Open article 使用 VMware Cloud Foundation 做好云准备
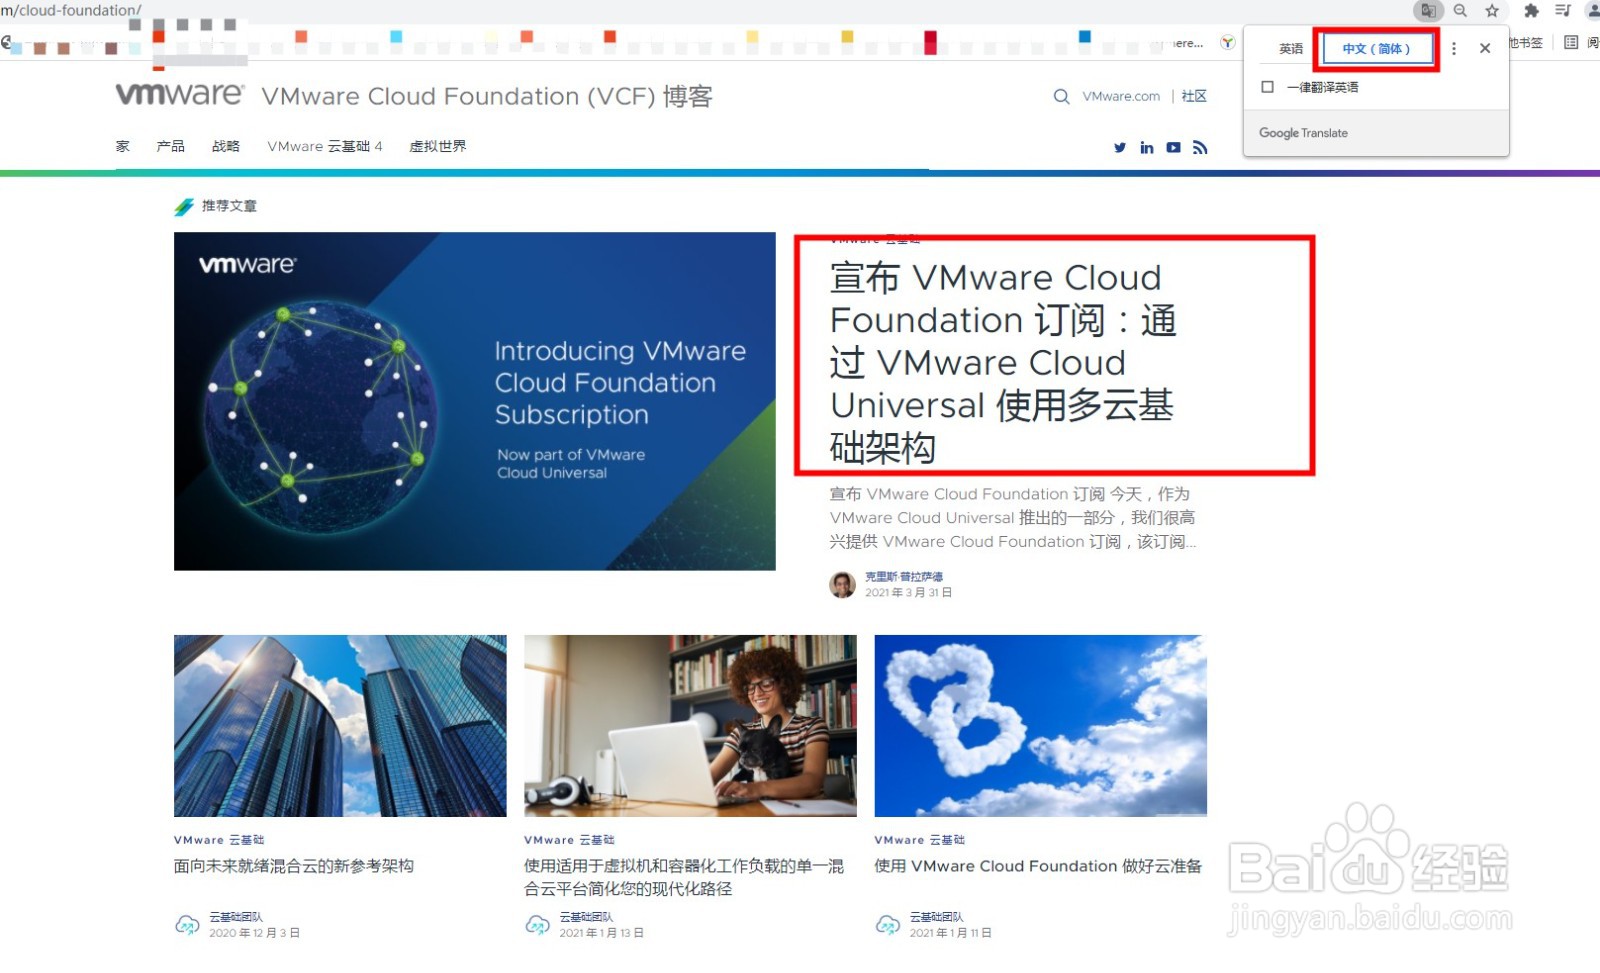Image resolution: width=1600 pixels, height=973 pixels. coord(1038,866)
